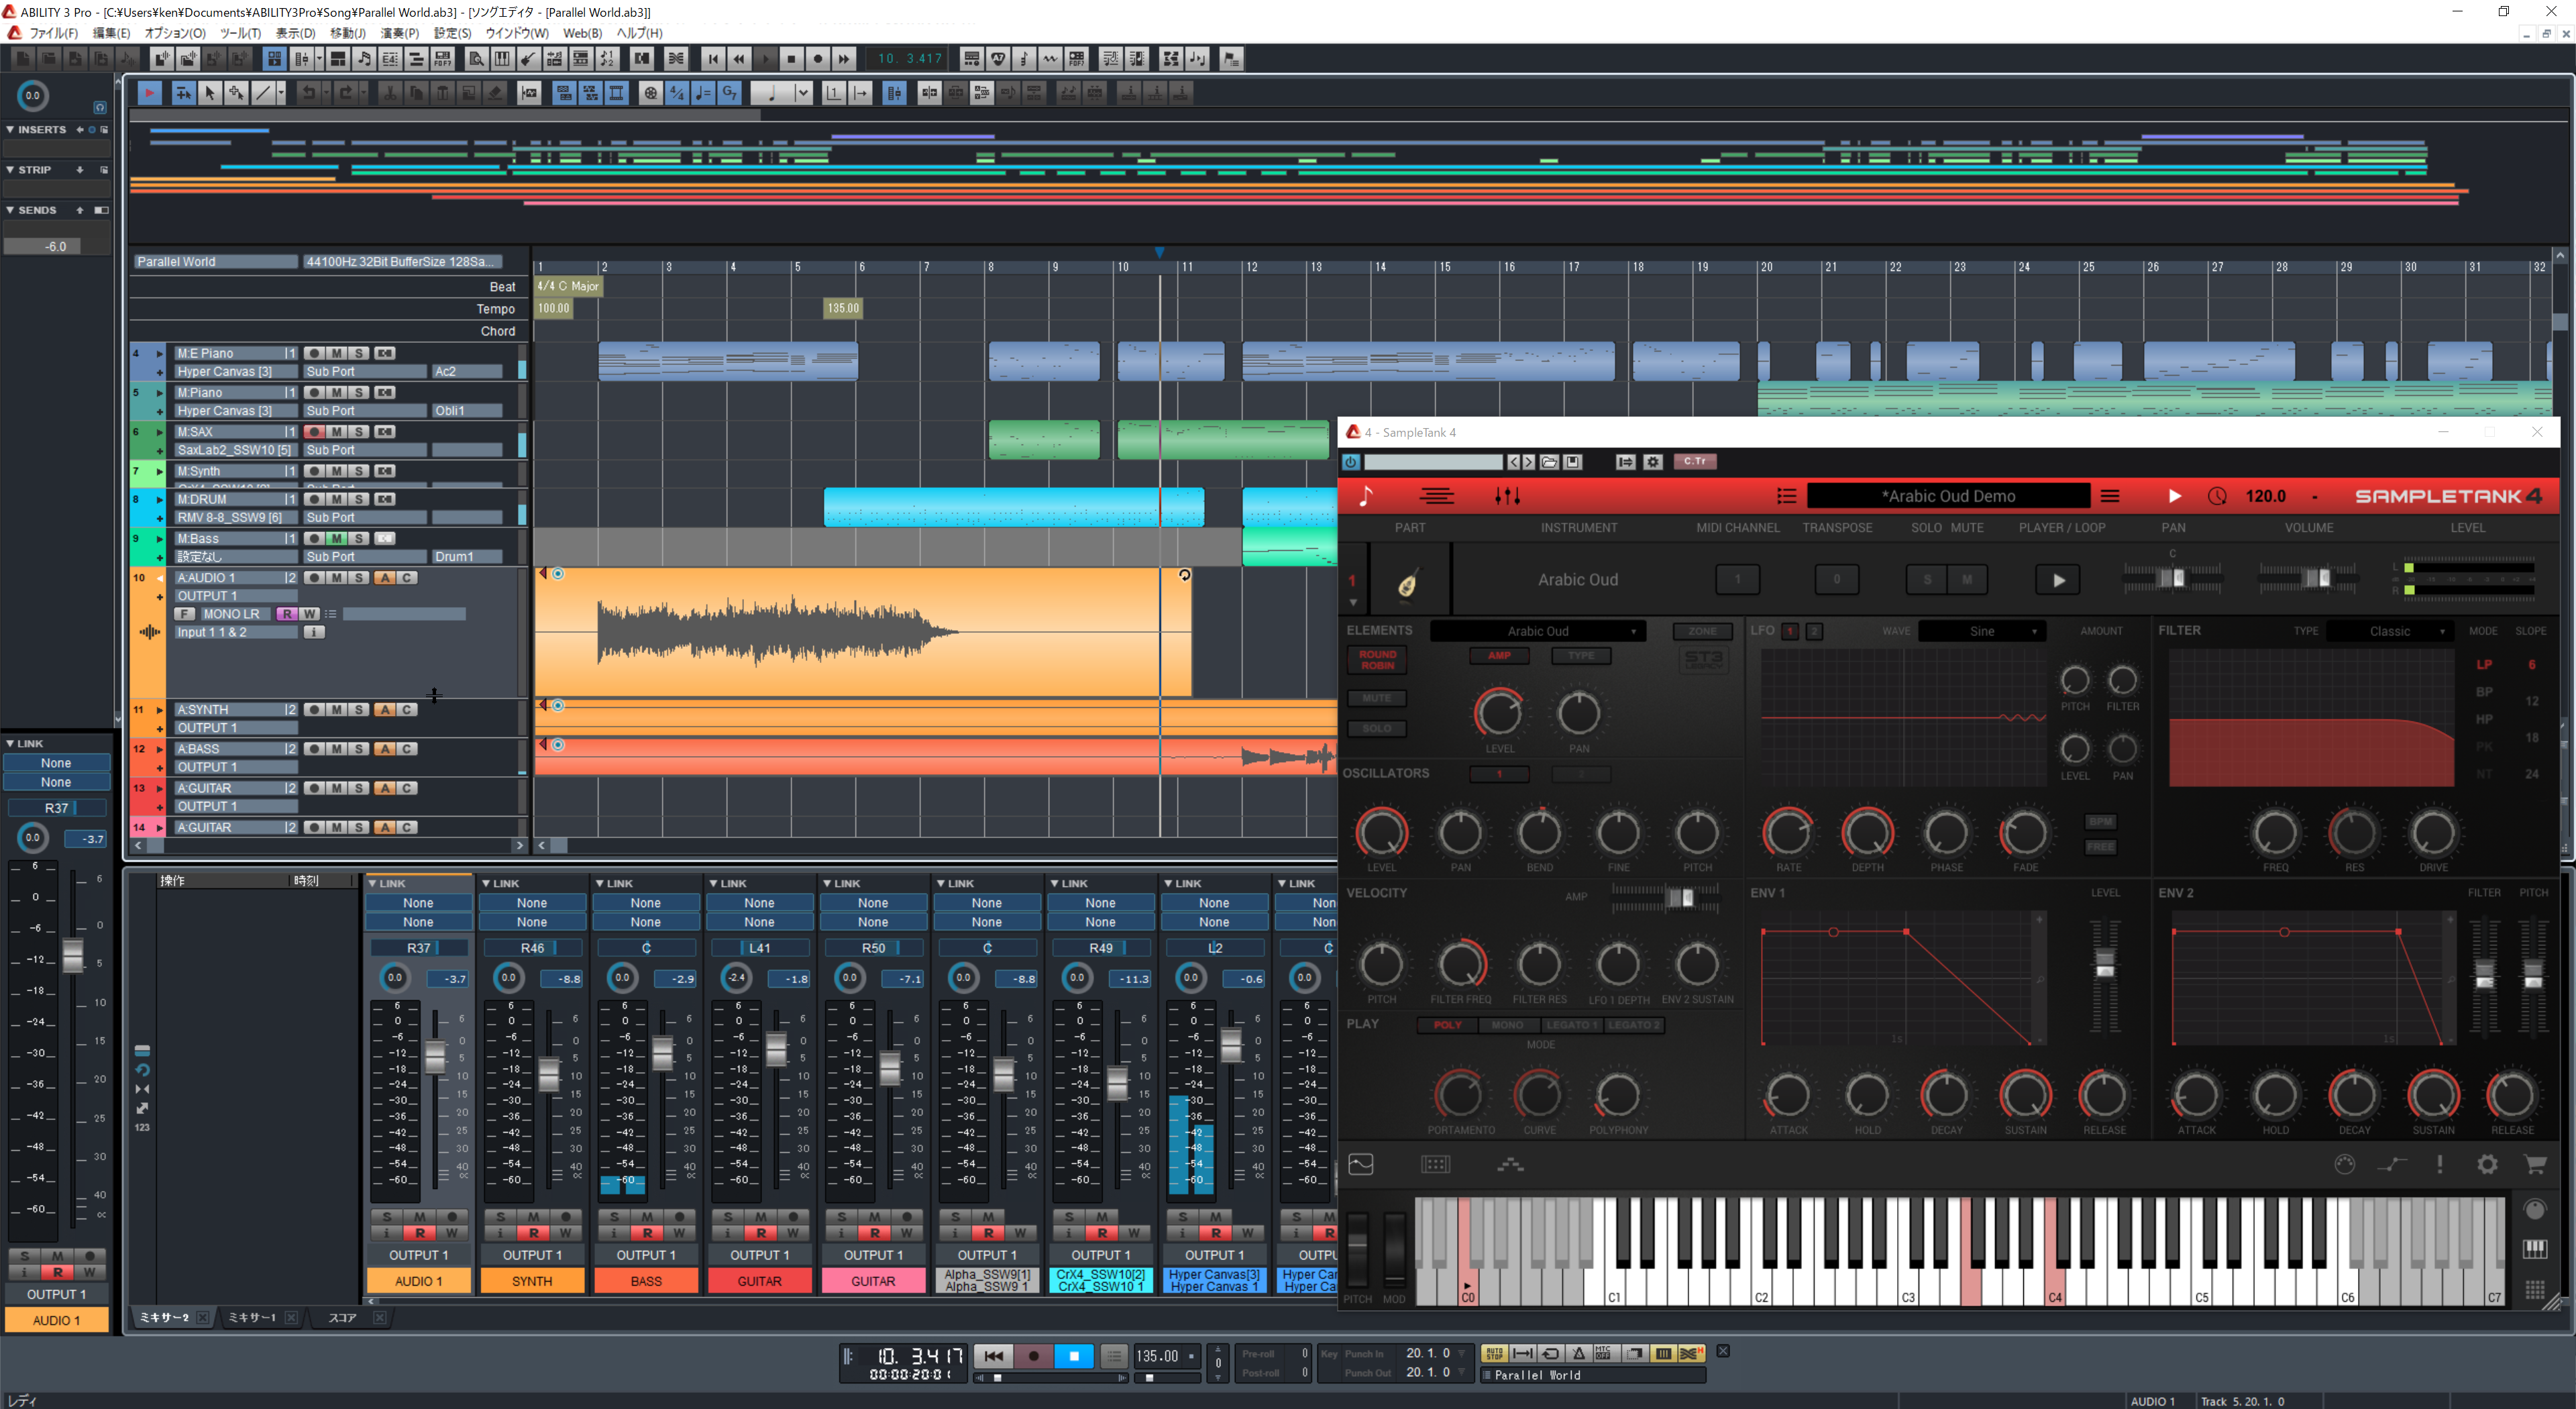Toggle SampleTank part Solo button
This screenshot has height=1409, width=2576.
(x=1927, y=579)
